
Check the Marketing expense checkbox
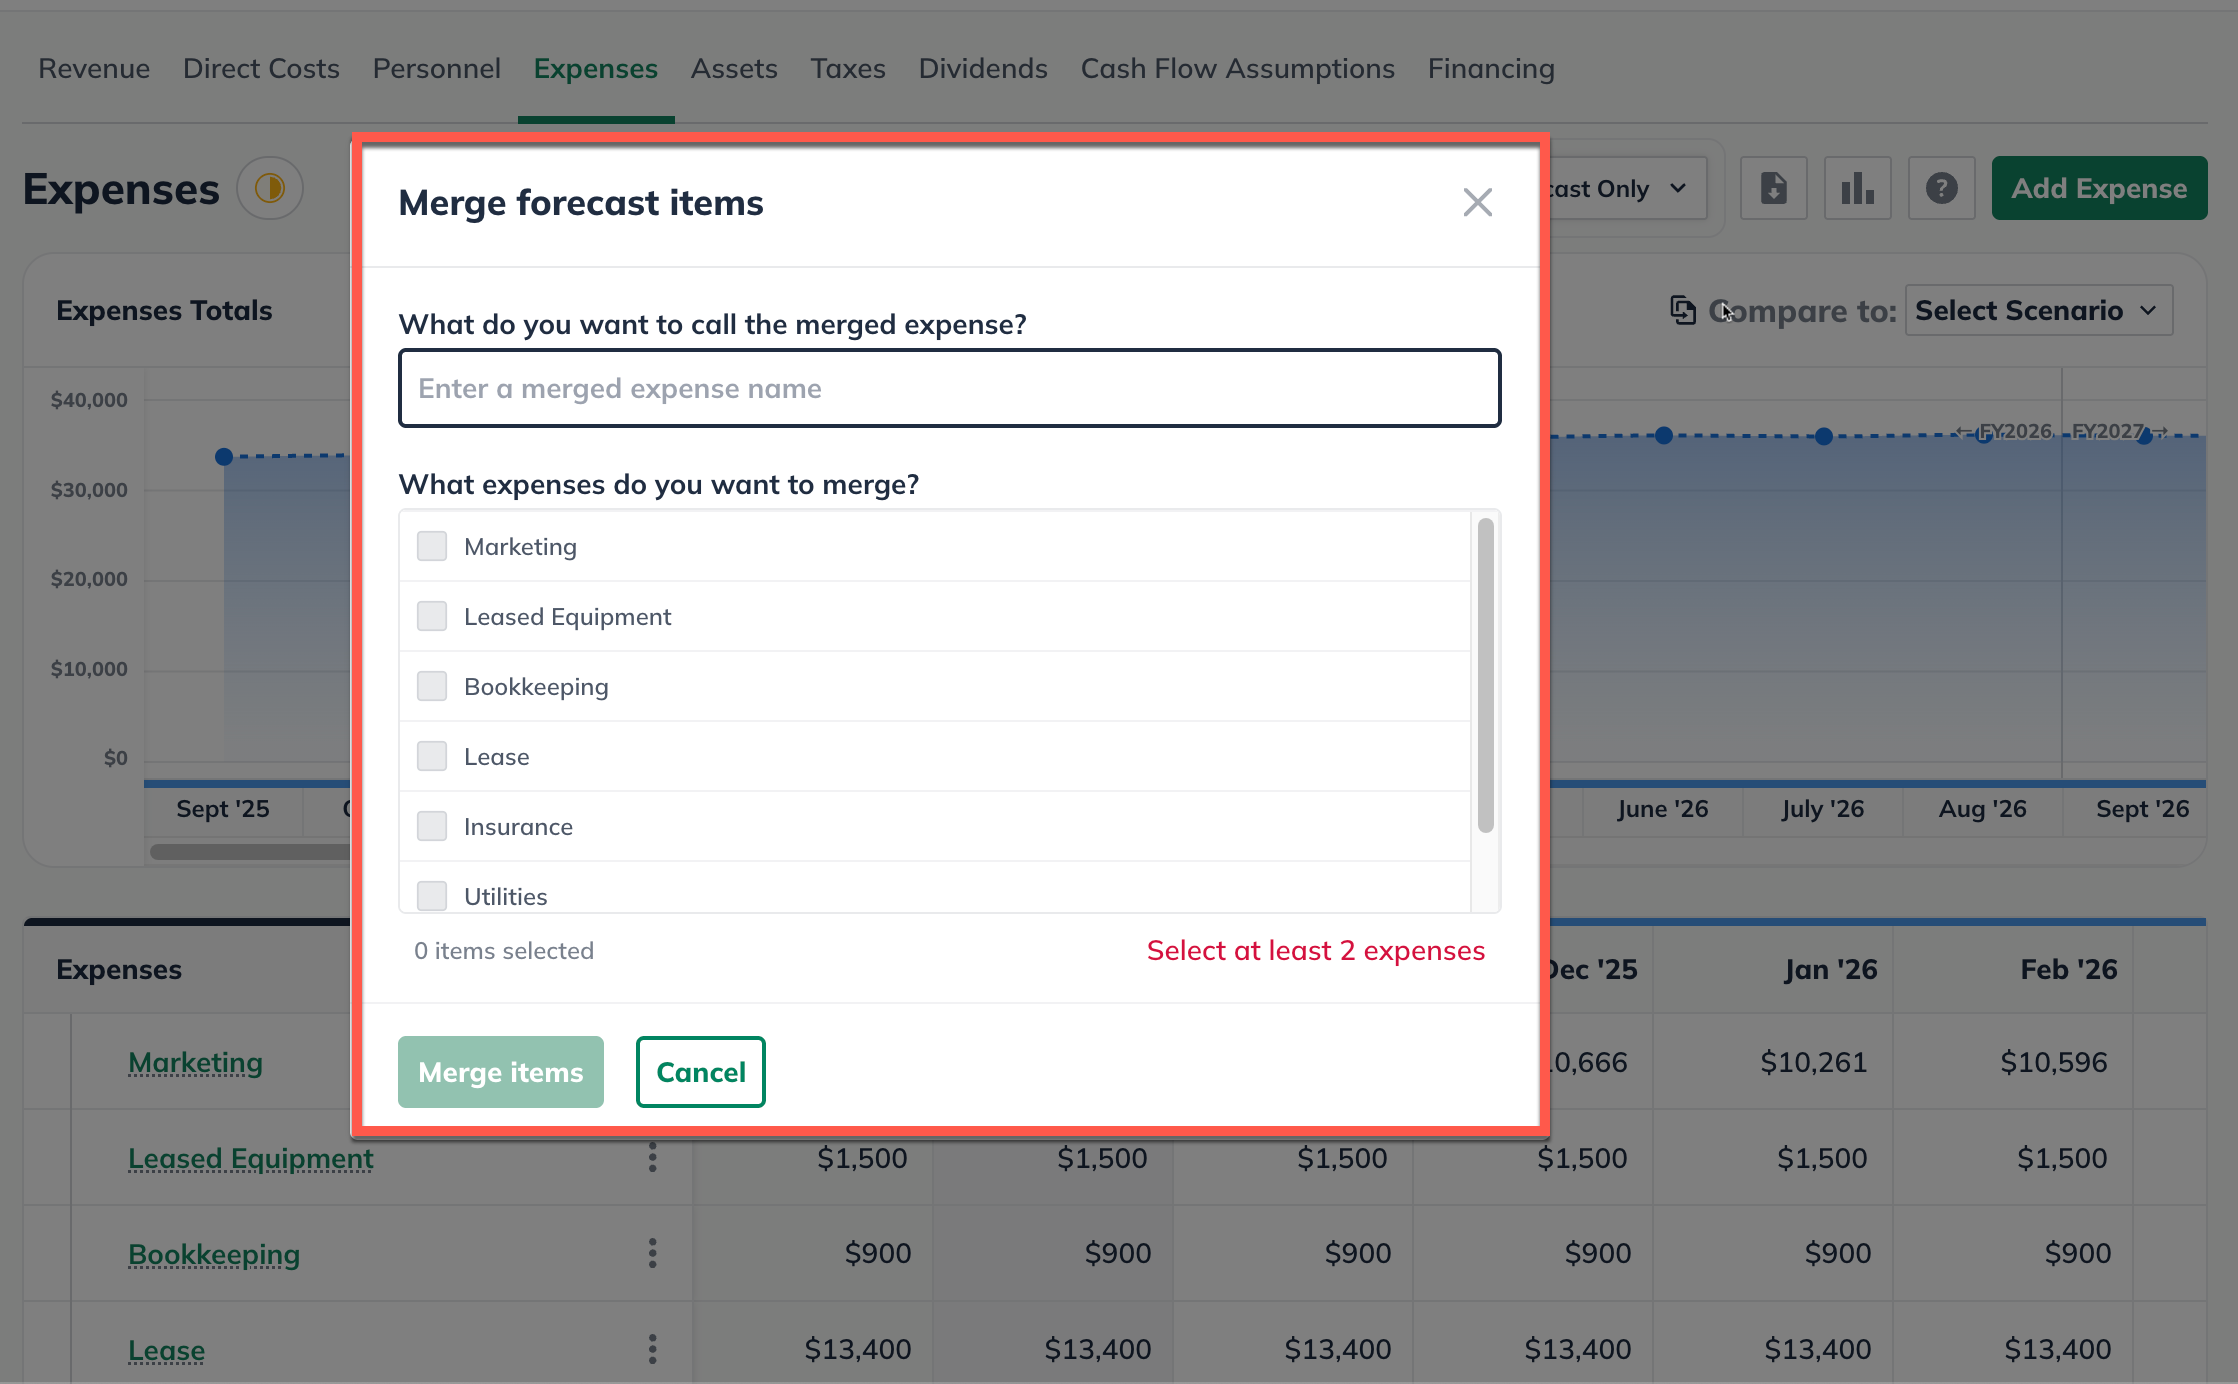(432, 546)
